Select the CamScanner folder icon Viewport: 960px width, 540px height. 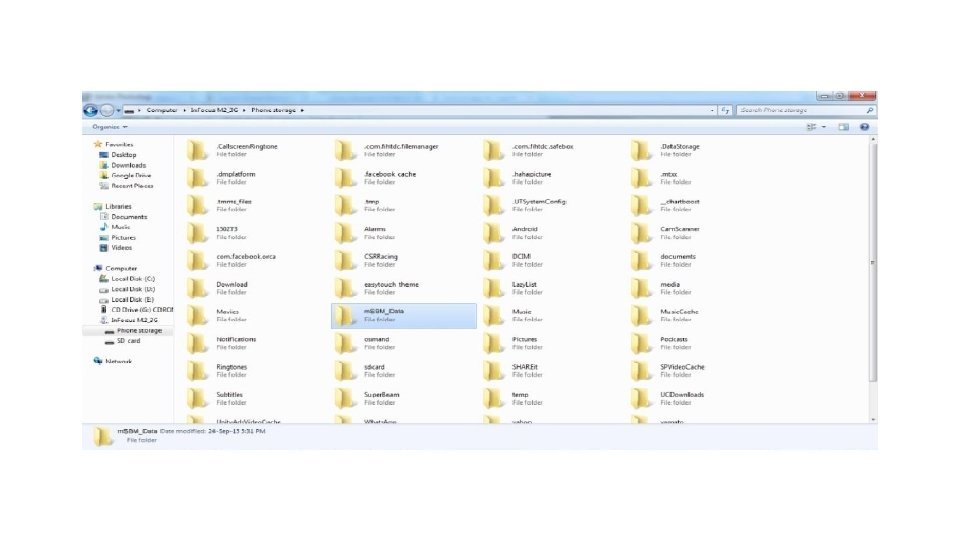point(641,233)
